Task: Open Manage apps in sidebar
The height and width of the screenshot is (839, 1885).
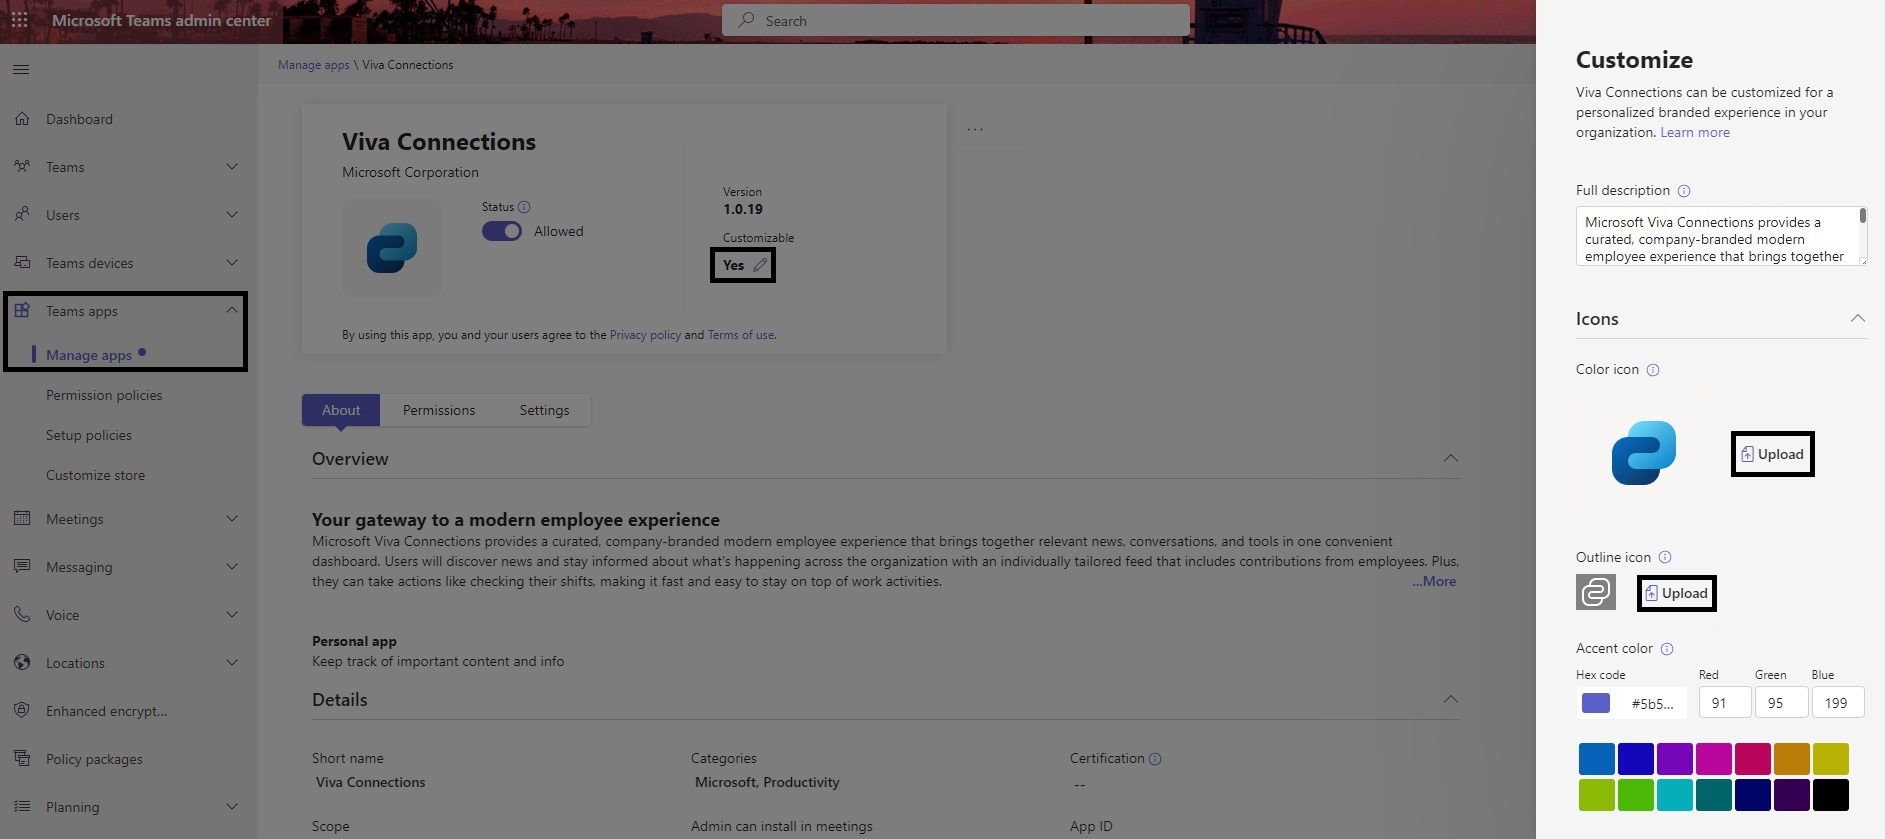Action: click(89, 355)
